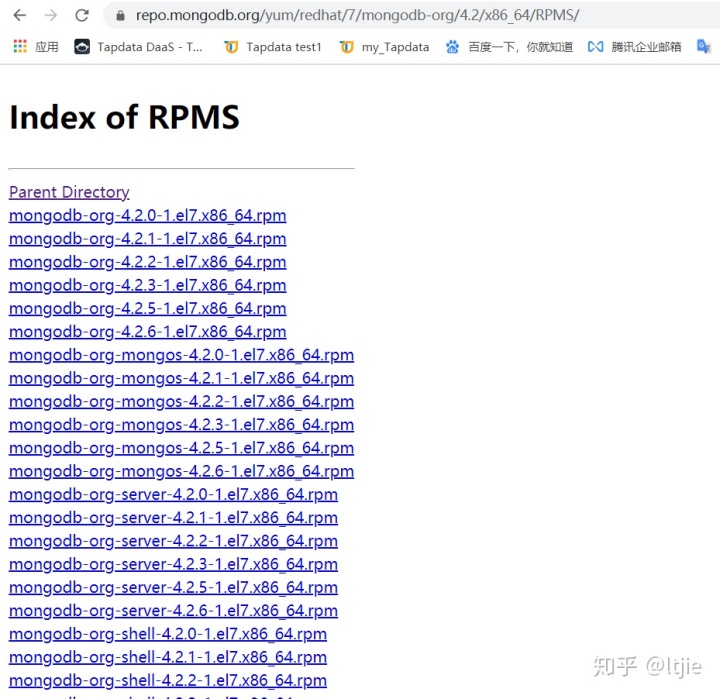This screenshot has height=699, width=720.
Task: Go to the Parent Directory link
Action: point(69,192)
